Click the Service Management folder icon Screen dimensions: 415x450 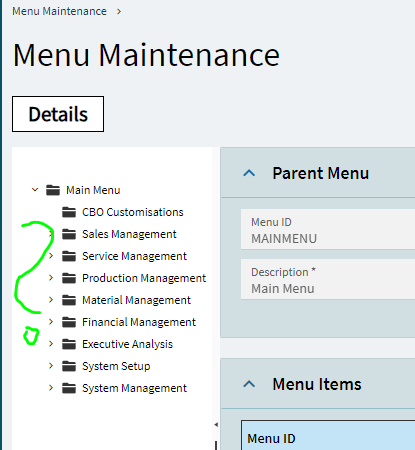(x=69, y=256)
